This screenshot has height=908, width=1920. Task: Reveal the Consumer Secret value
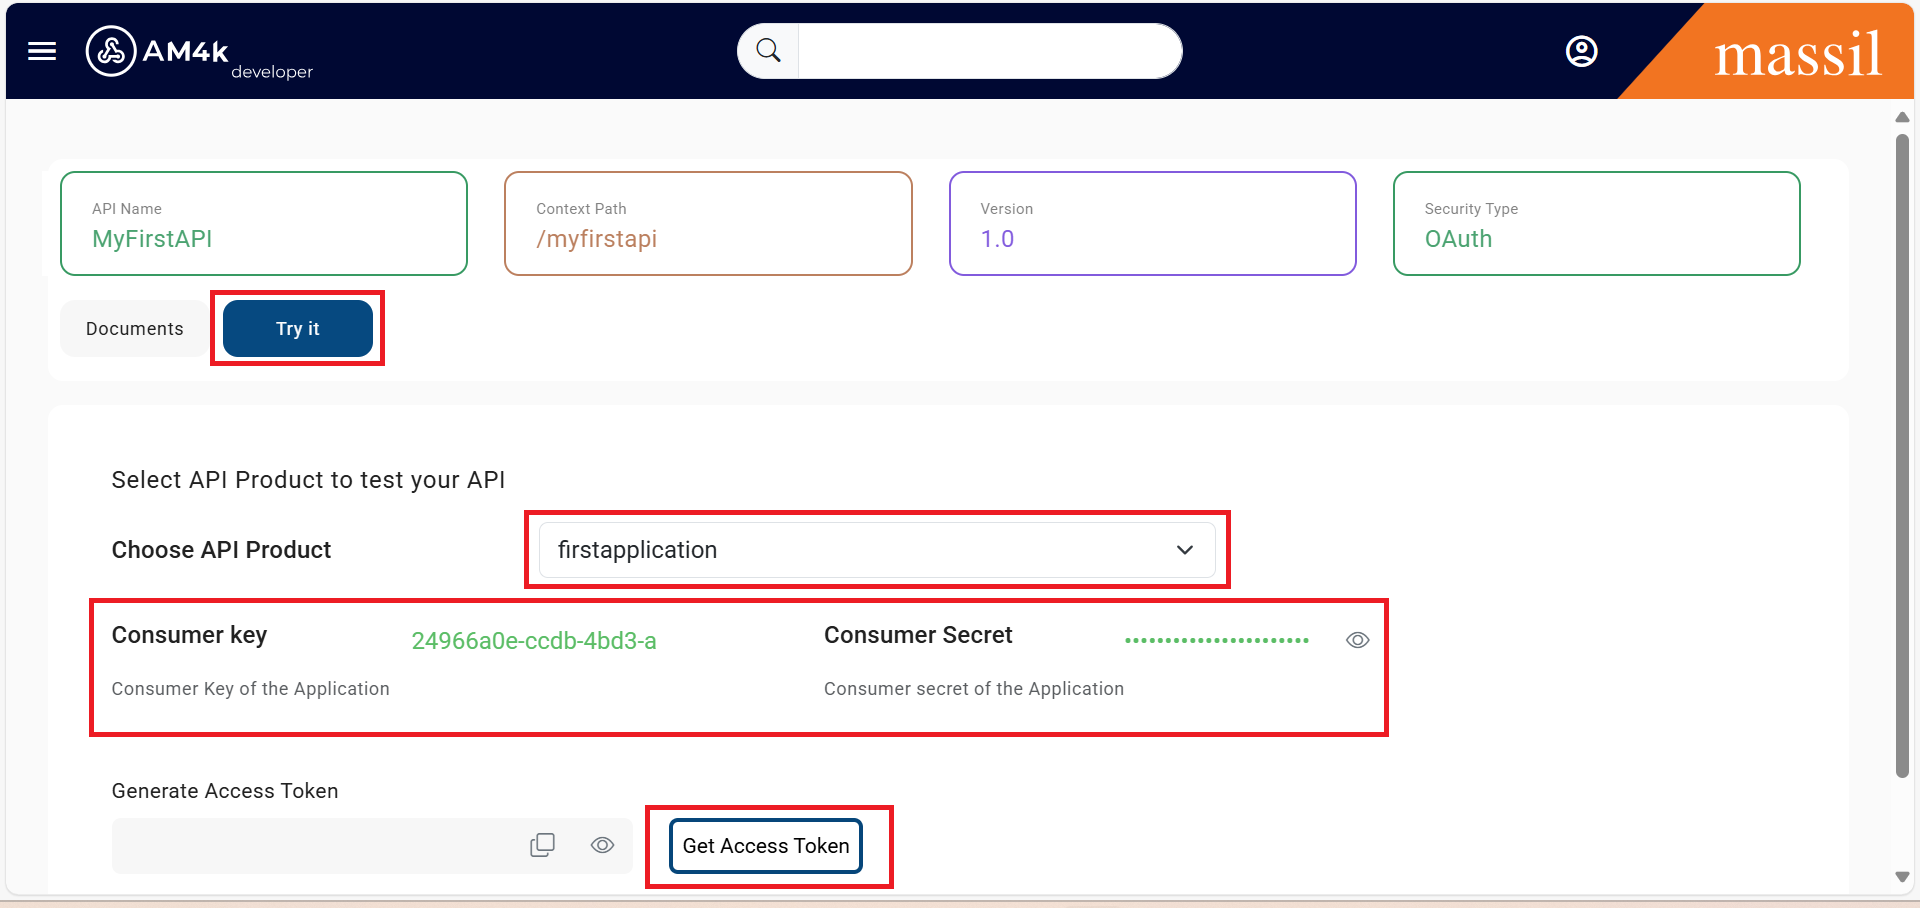pyautogui.click(x=1357, y=640)
